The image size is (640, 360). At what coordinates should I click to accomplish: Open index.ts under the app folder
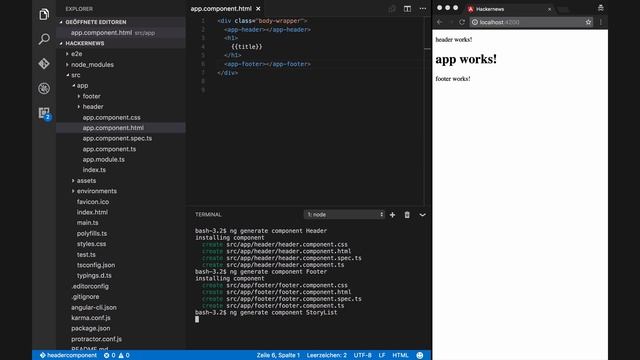94,170
